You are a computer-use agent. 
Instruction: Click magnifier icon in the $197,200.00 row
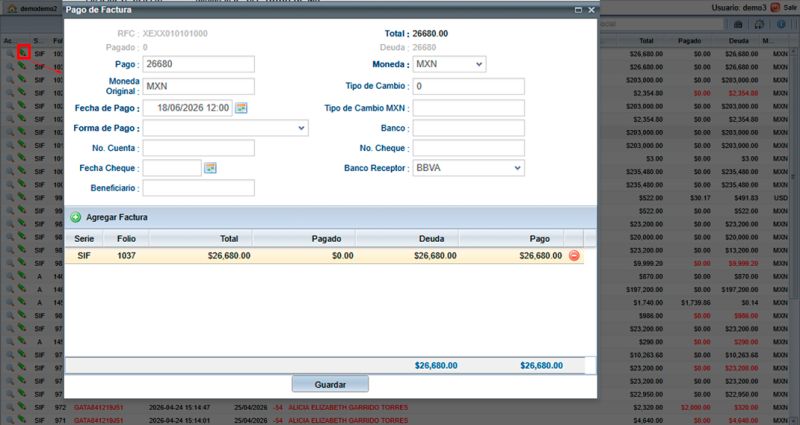point(10,289)
